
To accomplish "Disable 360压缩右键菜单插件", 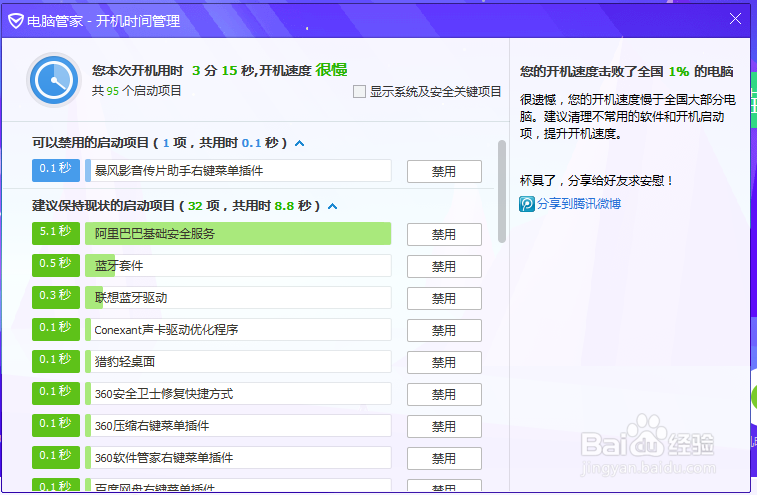I will coord(444,426).
